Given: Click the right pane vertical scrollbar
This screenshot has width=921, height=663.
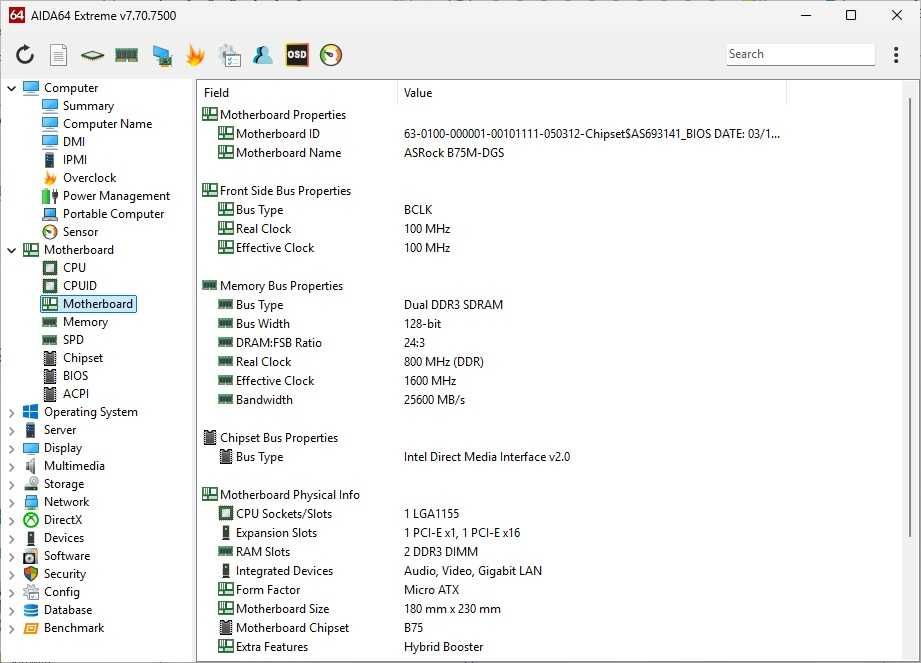Looking at the screenshot, I should click(x=910, y=317).
